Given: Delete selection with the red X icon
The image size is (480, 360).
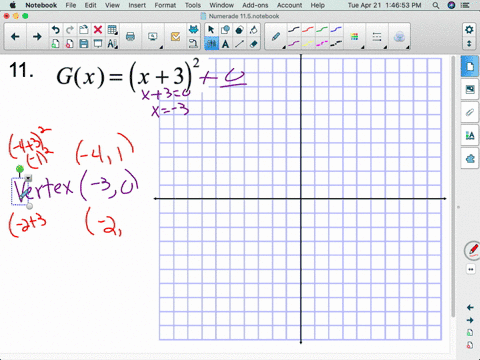Looking at the screenshot, I should (x=98, y=30).
